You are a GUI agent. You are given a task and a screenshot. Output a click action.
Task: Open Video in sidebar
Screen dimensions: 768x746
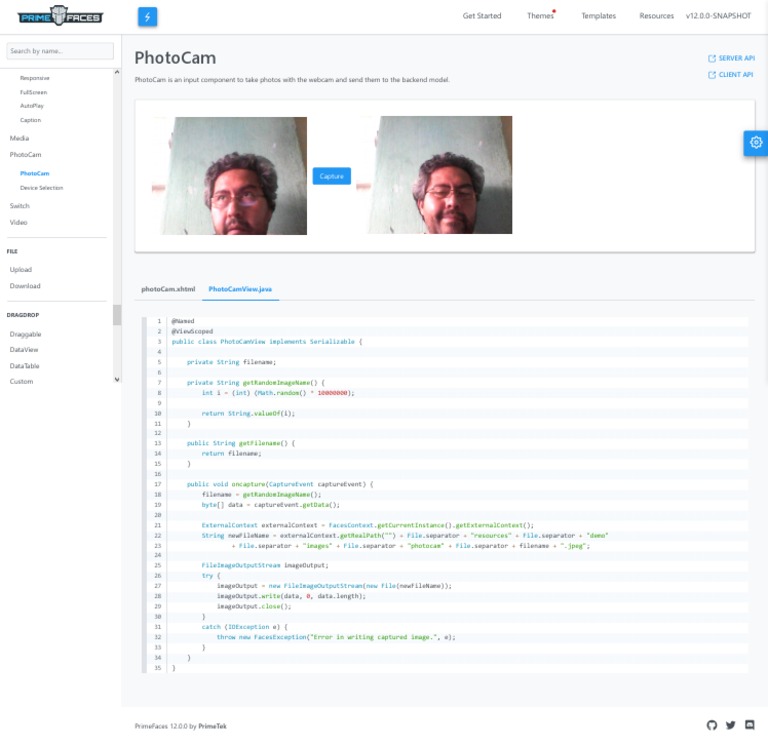click(19, 222)
